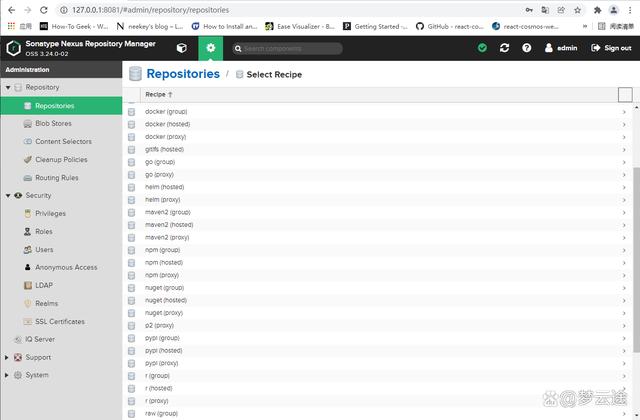
Task: Open Roles under Security
Action: coord(61,231)
